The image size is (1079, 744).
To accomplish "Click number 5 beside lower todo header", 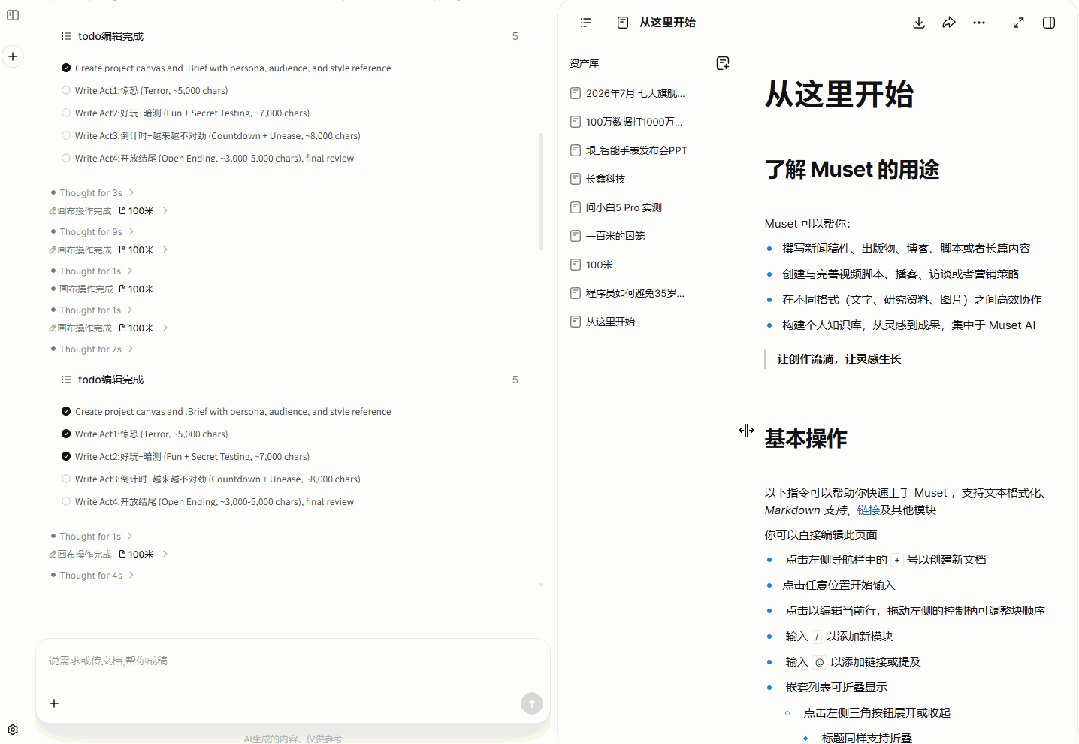I will click(x=515, y=380).
